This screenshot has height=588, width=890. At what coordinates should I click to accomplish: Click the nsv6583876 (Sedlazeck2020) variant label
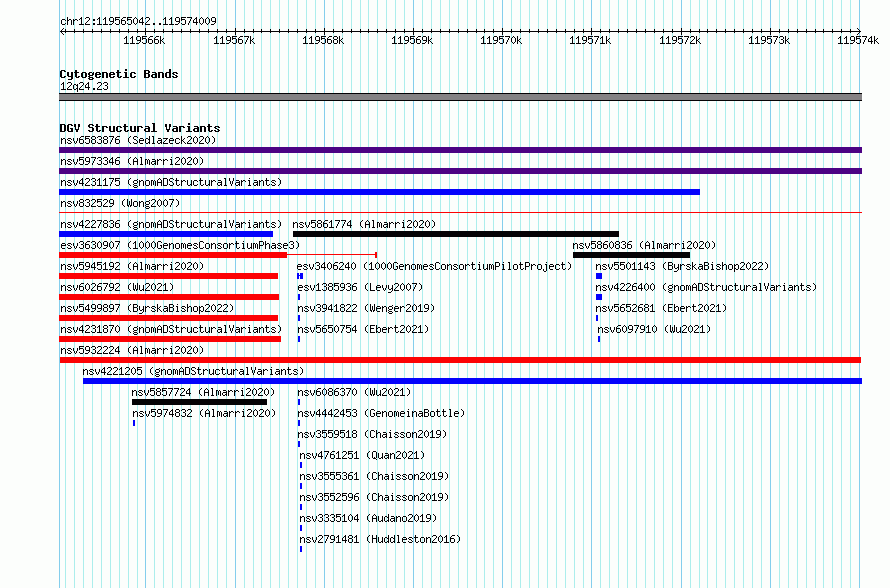(138, 140)
